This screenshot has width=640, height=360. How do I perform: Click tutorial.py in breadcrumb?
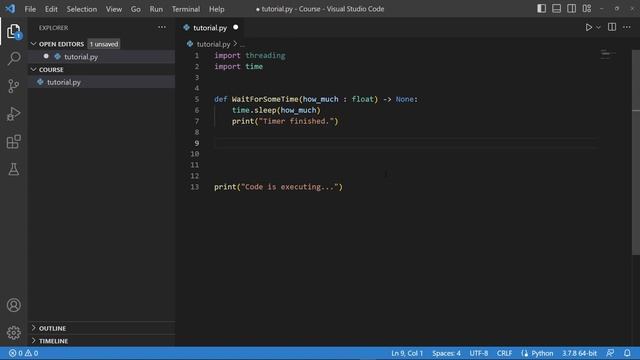point(213,44)
